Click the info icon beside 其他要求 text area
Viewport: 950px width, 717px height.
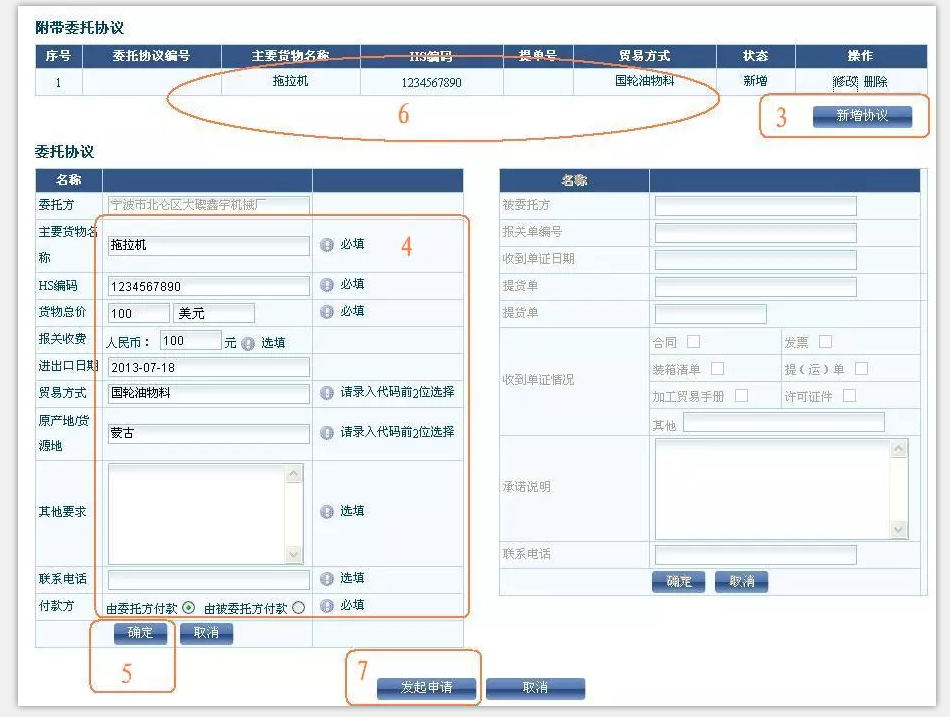[x=326, y=512]
